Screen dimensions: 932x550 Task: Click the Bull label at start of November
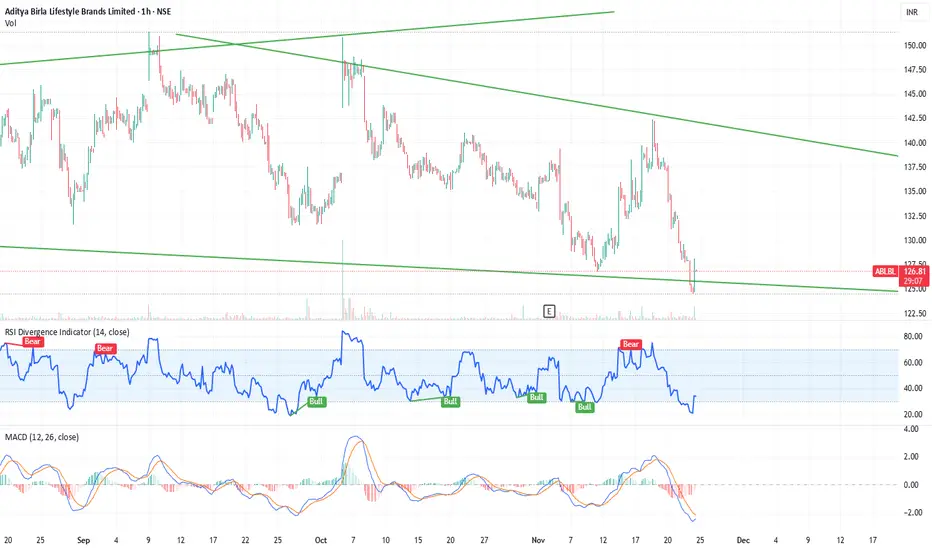537,397
